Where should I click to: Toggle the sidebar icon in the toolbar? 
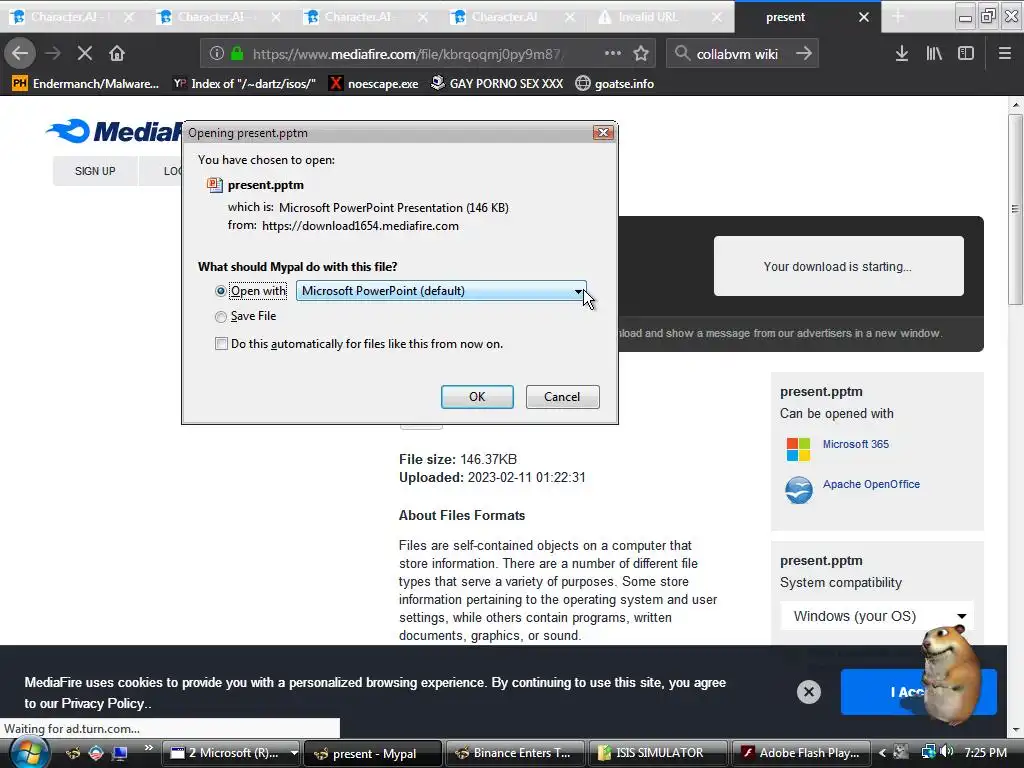(x=966, y=54)
